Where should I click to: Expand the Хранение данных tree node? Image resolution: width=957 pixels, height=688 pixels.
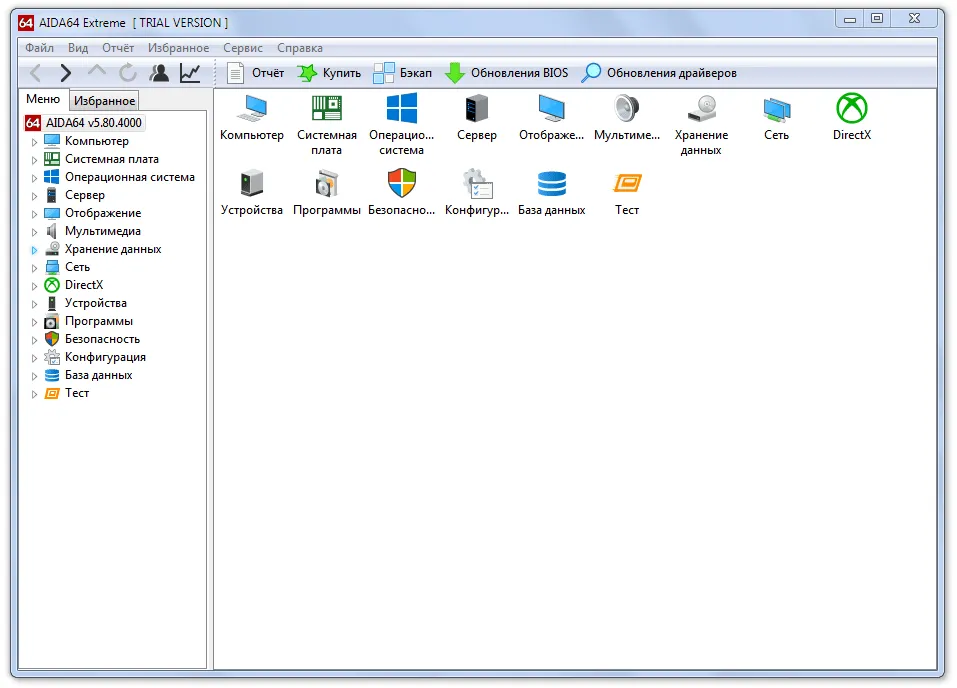pos(34,250)
